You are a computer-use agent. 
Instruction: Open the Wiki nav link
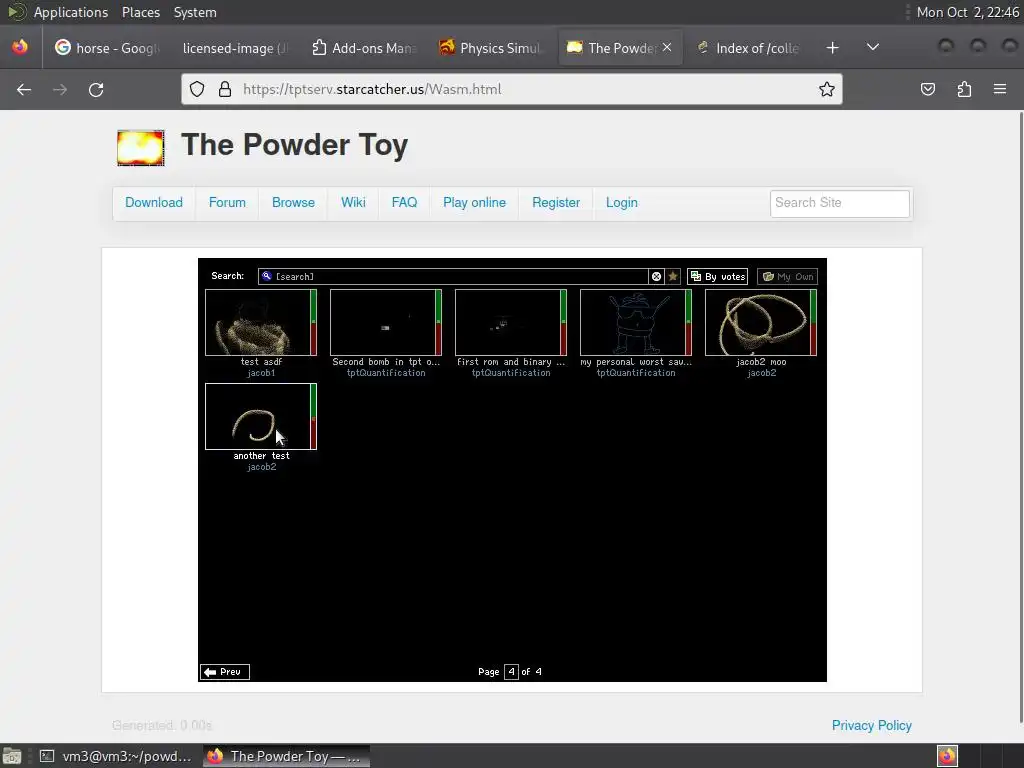(x=353, y=202)
